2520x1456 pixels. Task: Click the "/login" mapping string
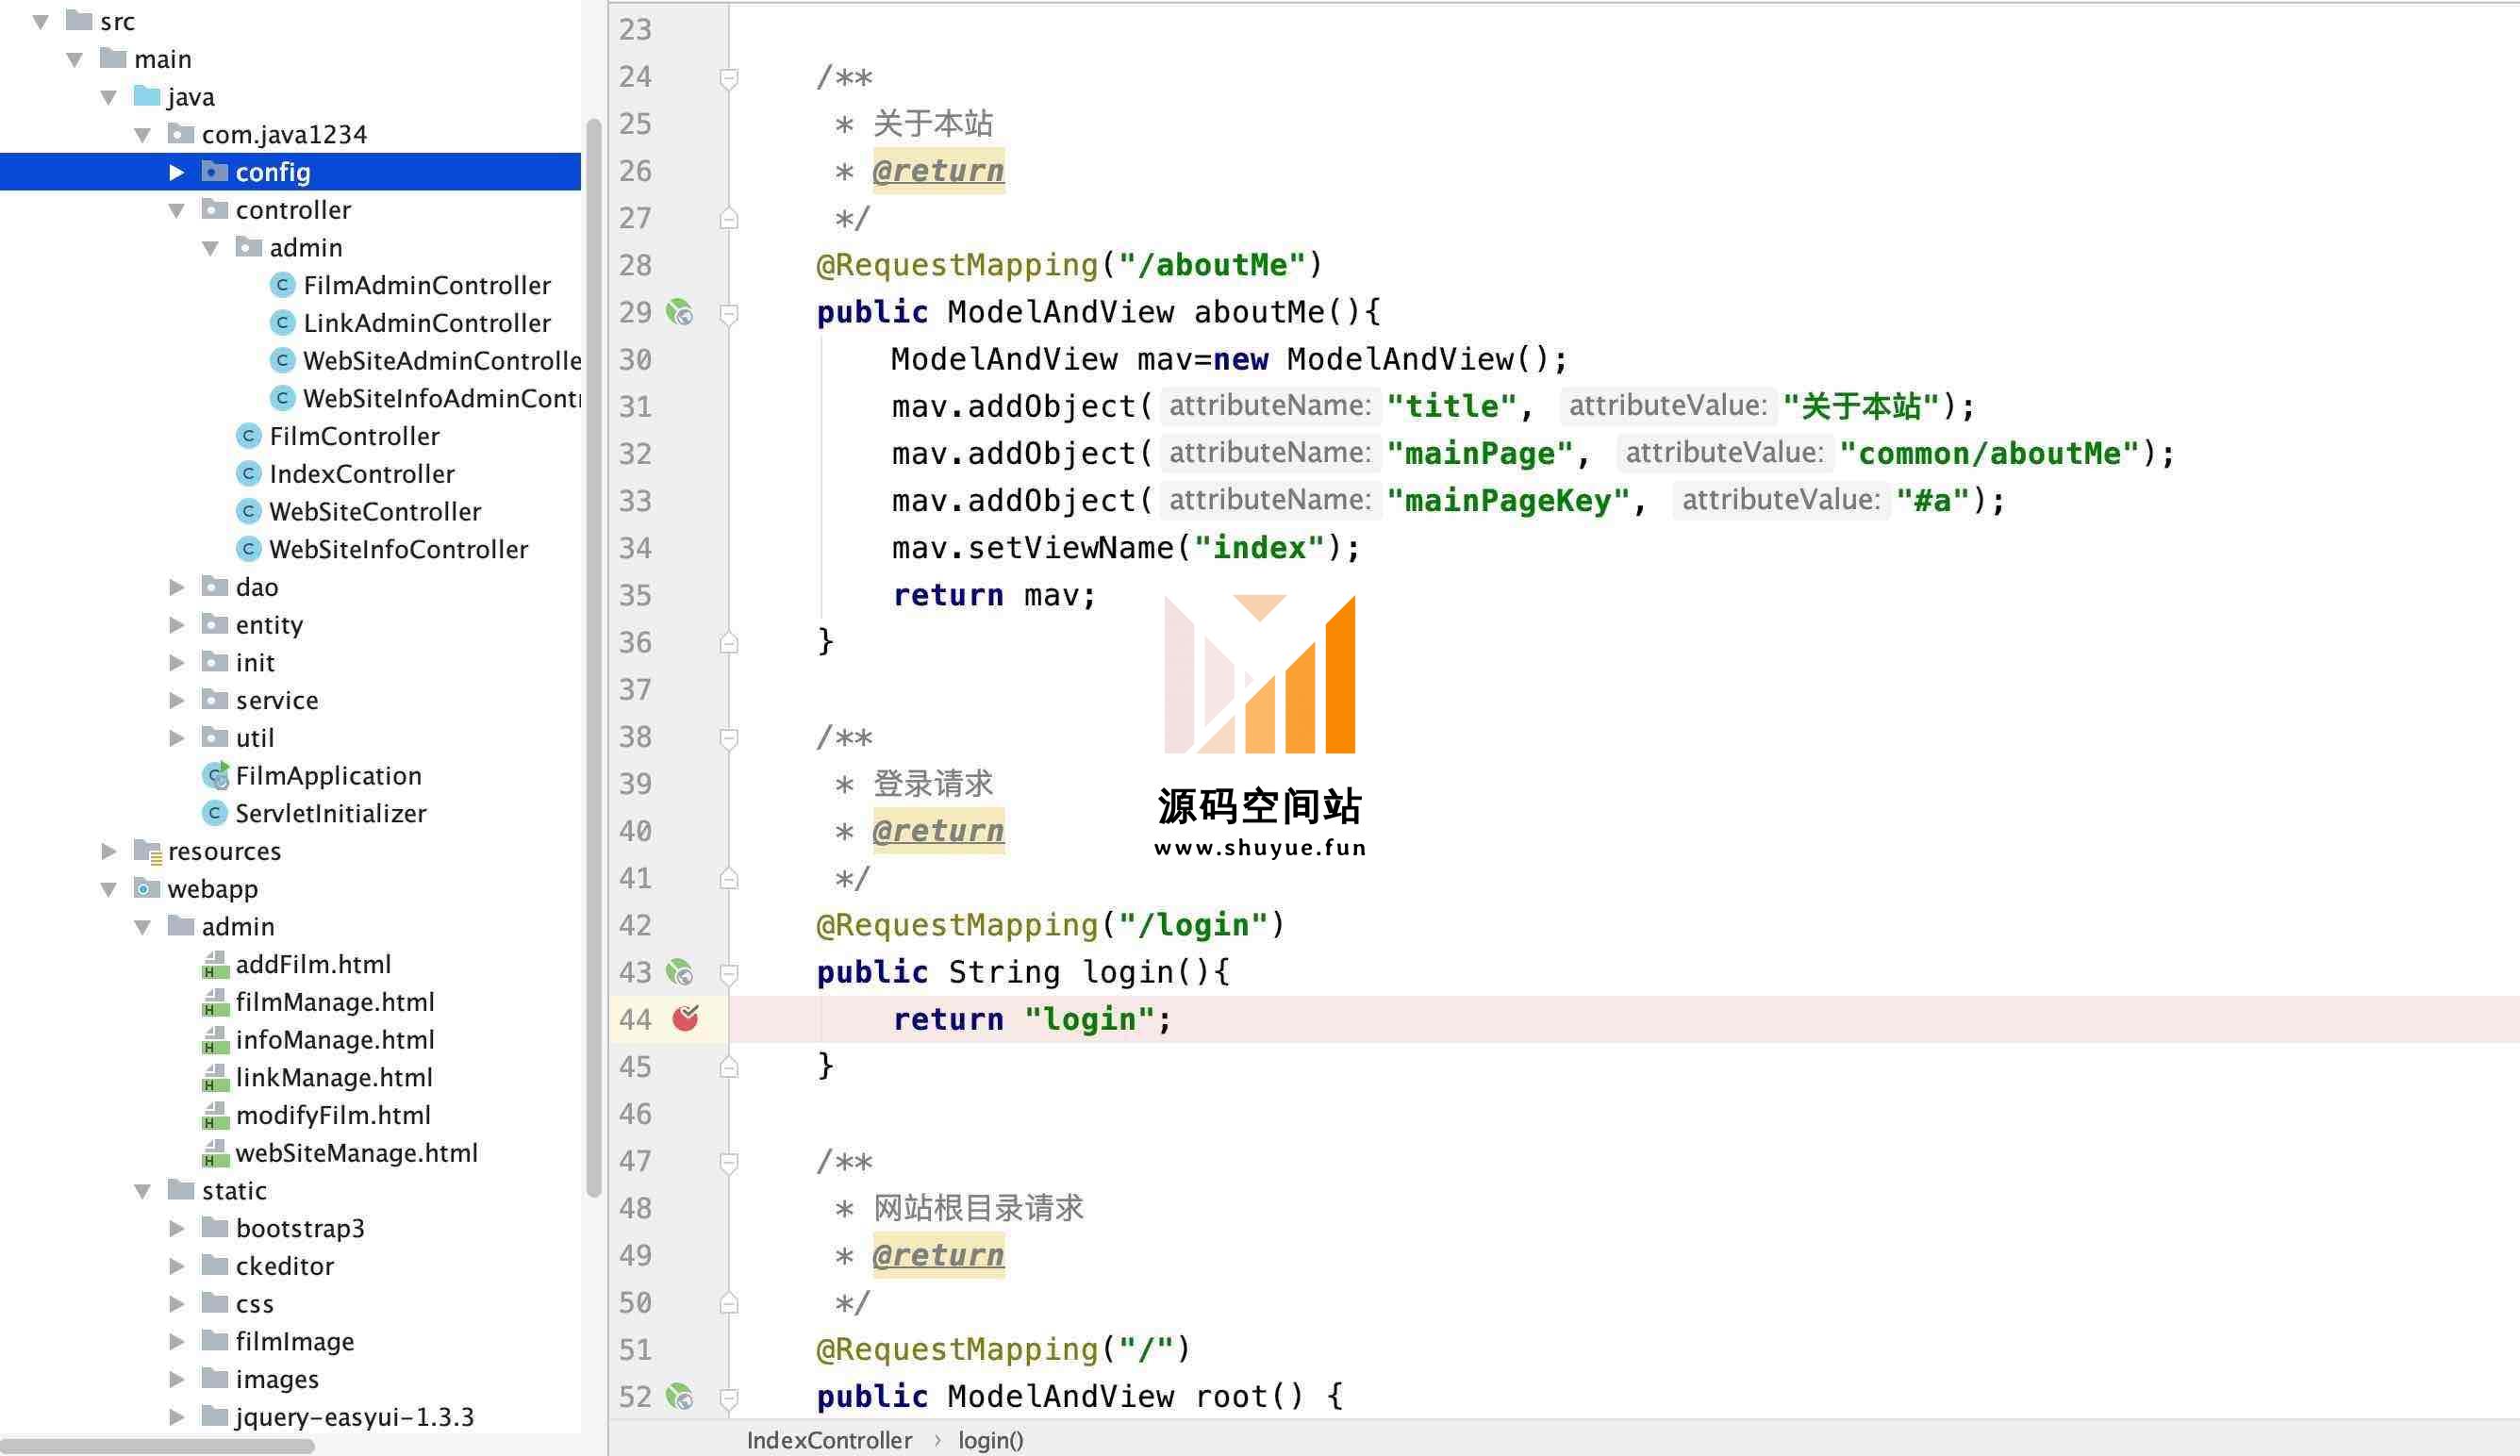[x=1193, y=925]
